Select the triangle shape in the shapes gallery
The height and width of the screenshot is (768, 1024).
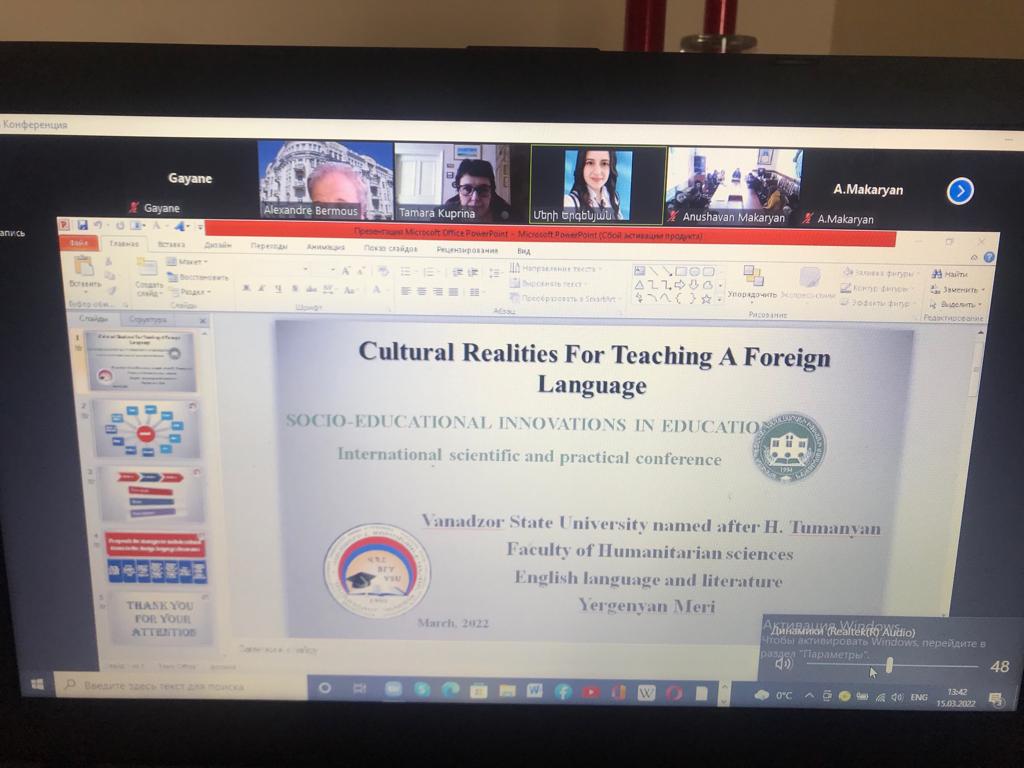pyautogui.click(x=639, y=285)
